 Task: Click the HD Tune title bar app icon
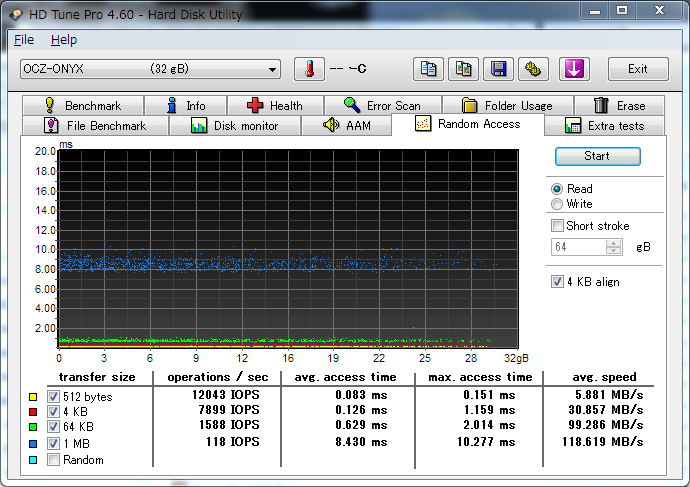[16, 14]
